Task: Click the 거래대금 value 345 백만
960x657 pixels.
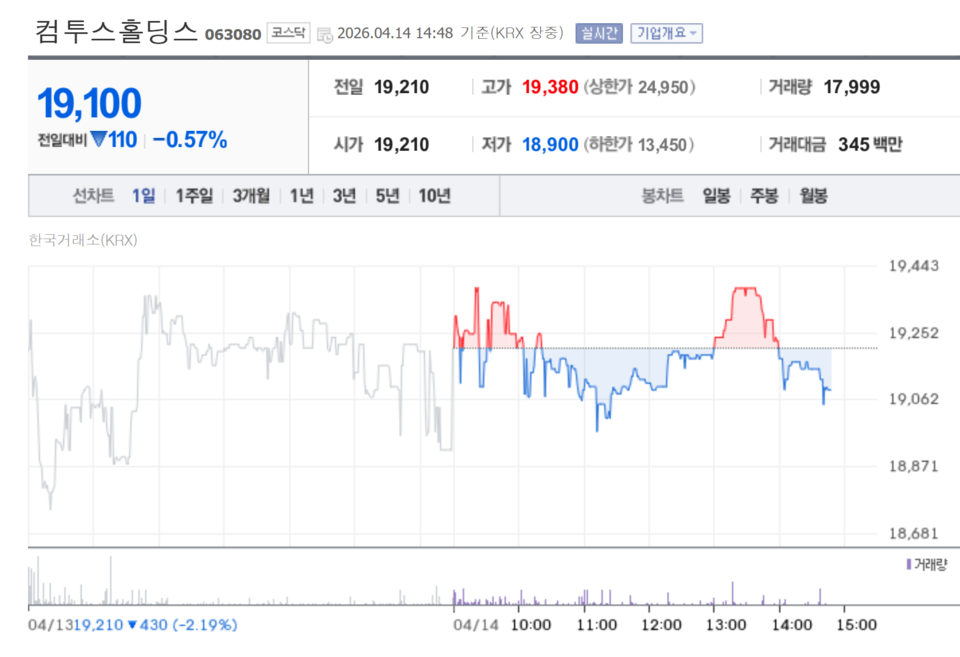Action: coord(870,145)
